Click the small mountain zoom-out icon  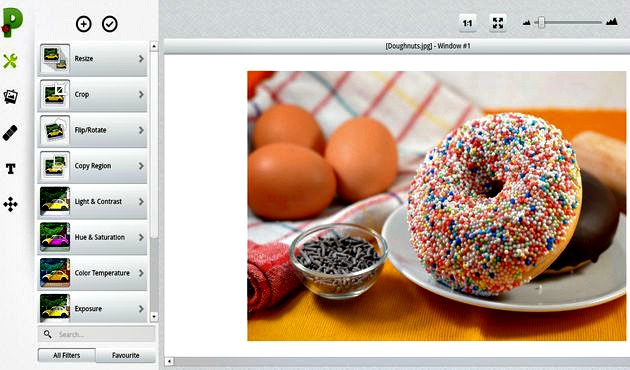526,23
